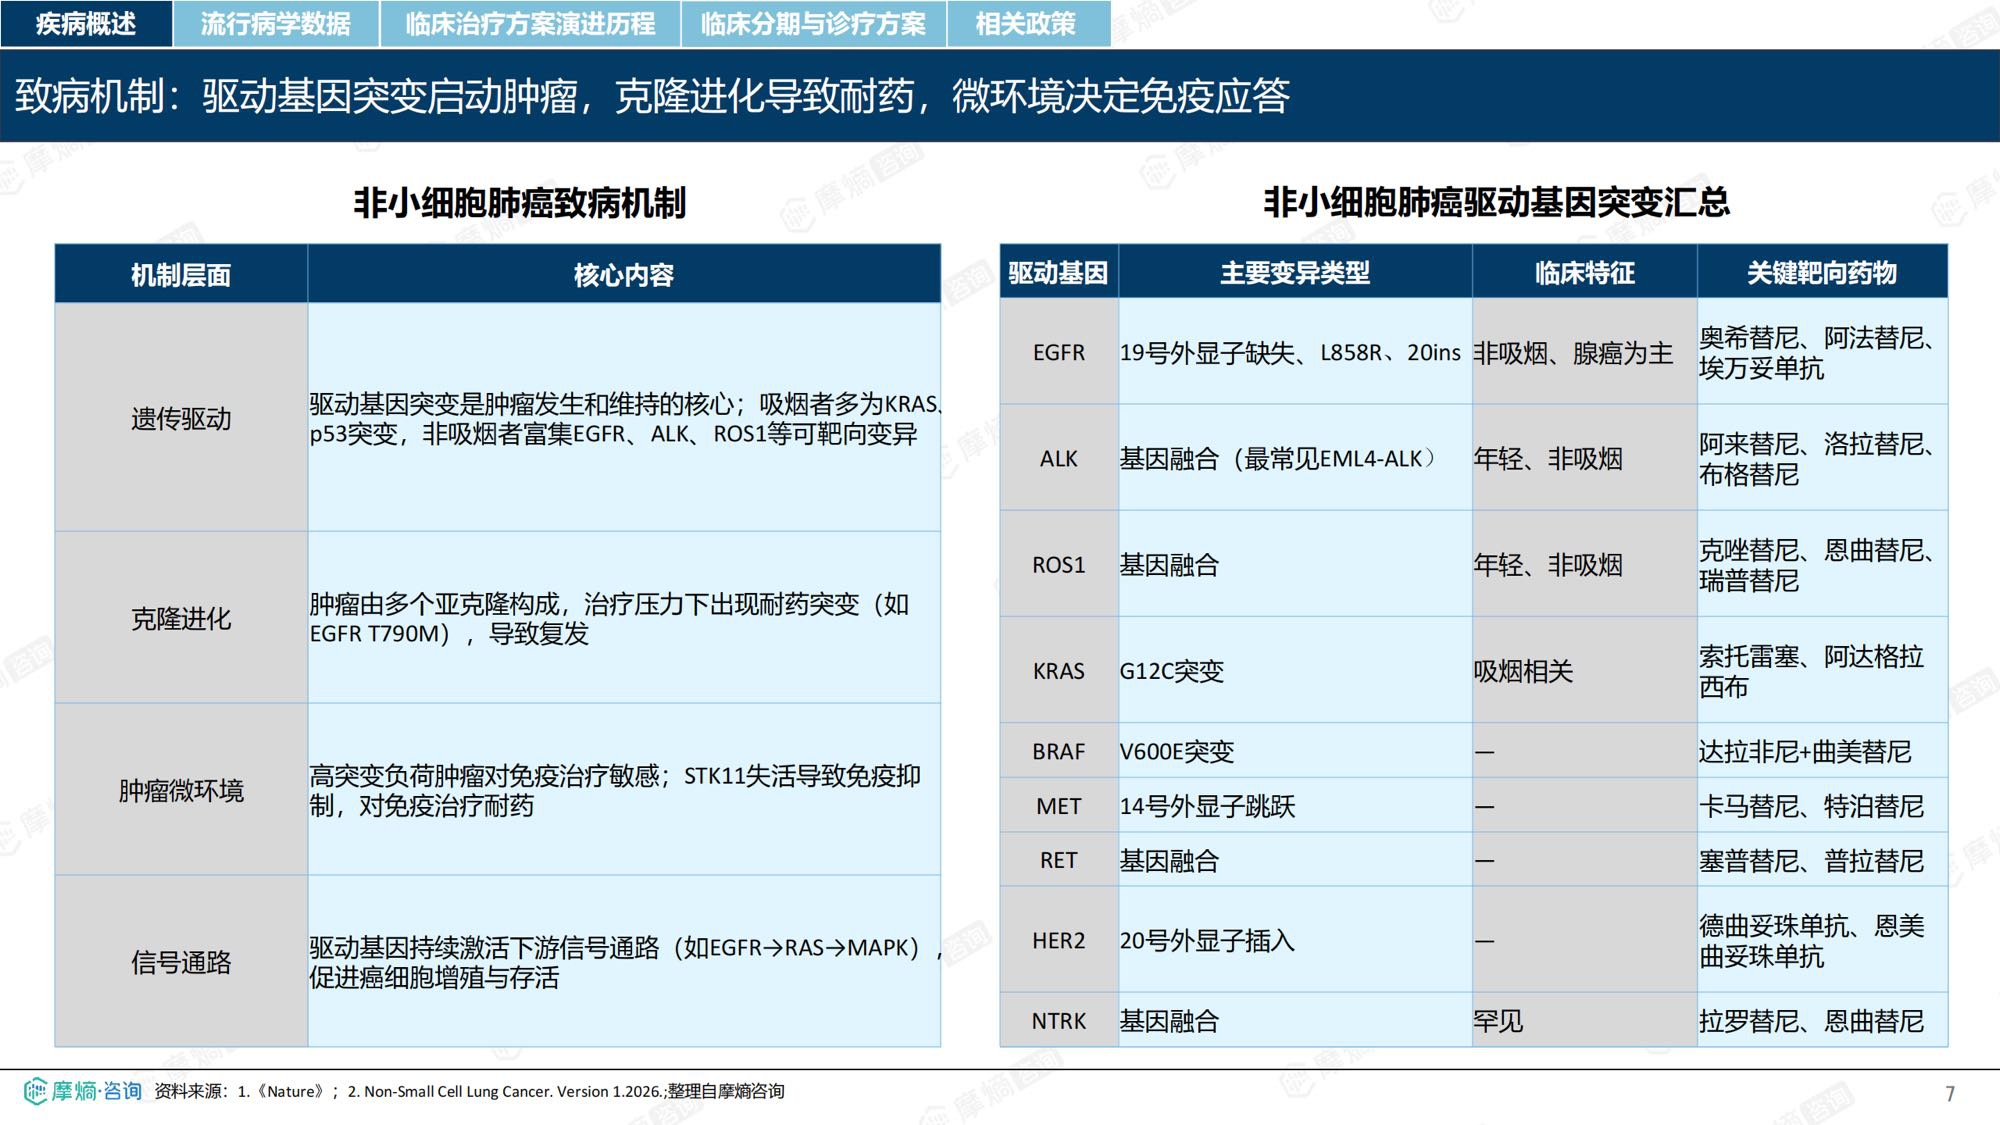Click the 拉罗替尼、恩曲替尼 drug cell
The image size is (2000, 1125).
(x=1822, y=1020)
